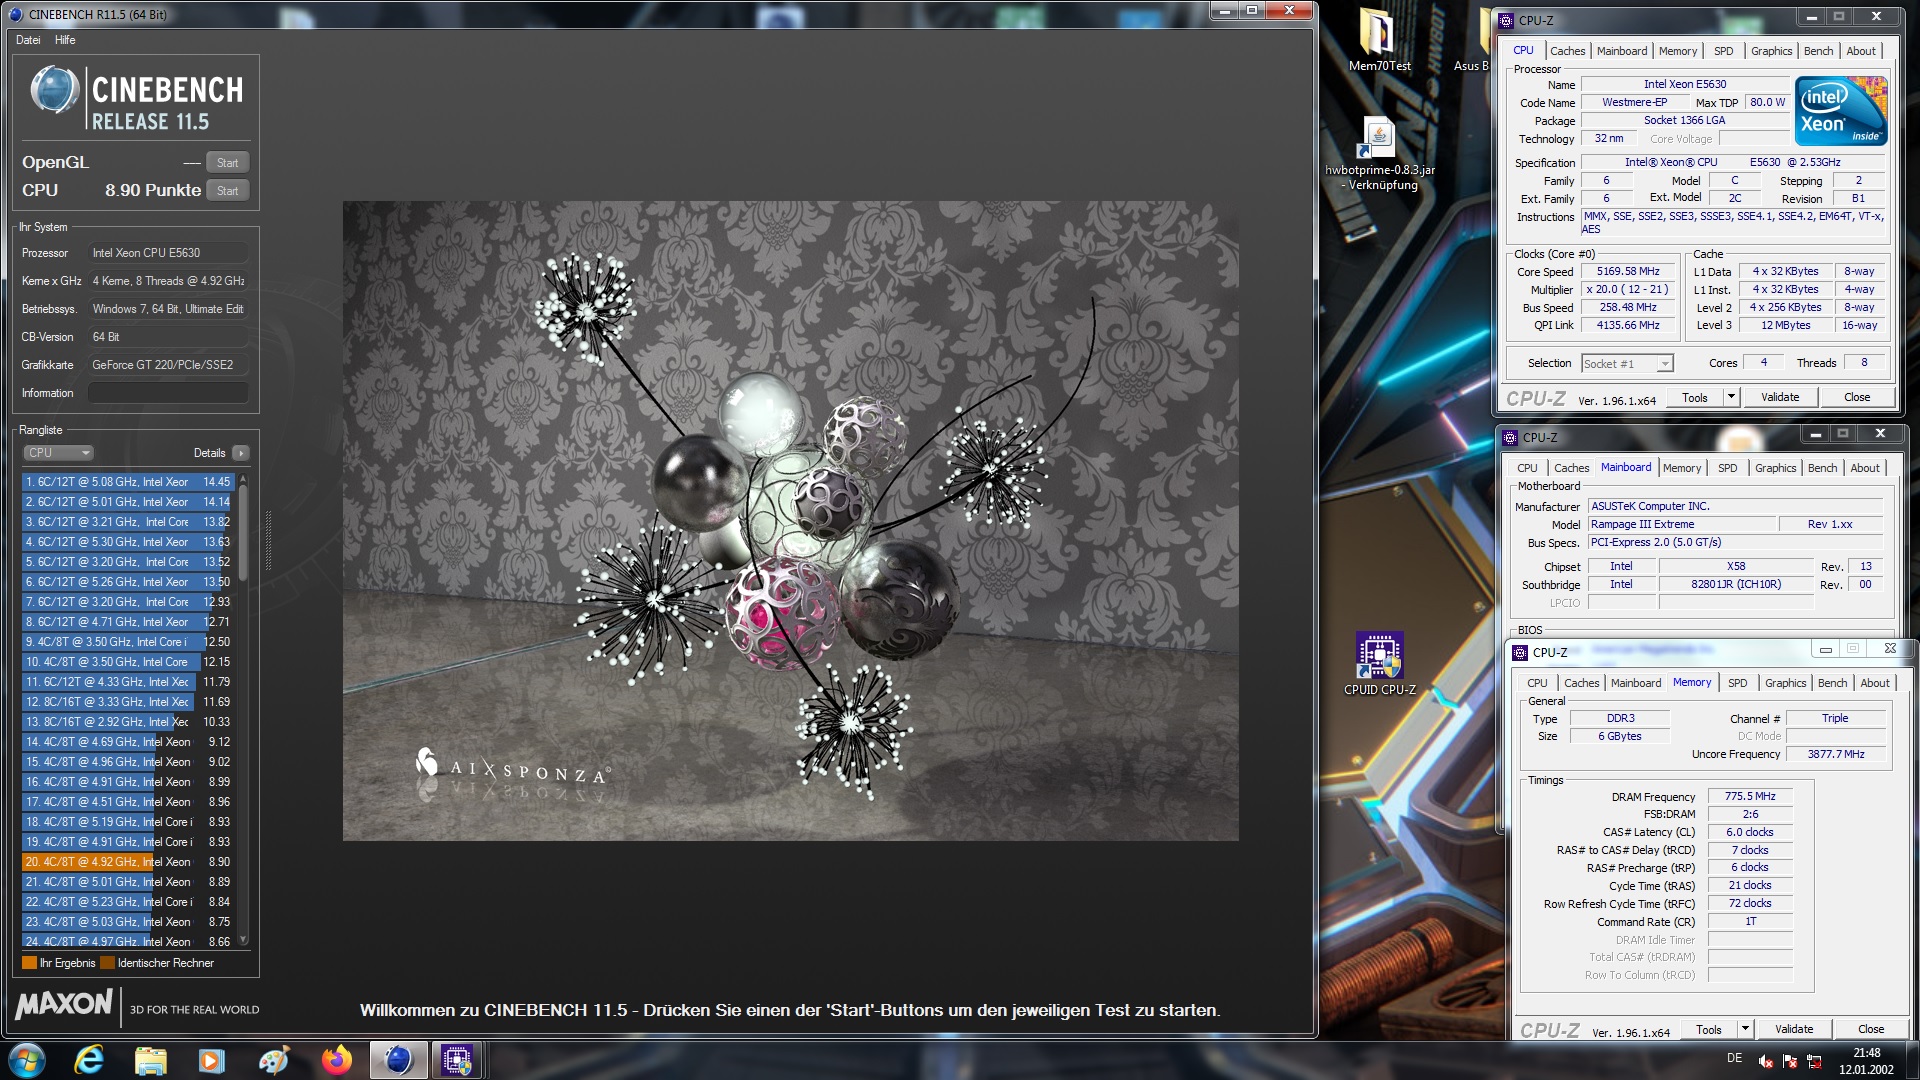Click the Cinebench sphere logo
Viewport: 1920px width, 1080px height.
55,91
